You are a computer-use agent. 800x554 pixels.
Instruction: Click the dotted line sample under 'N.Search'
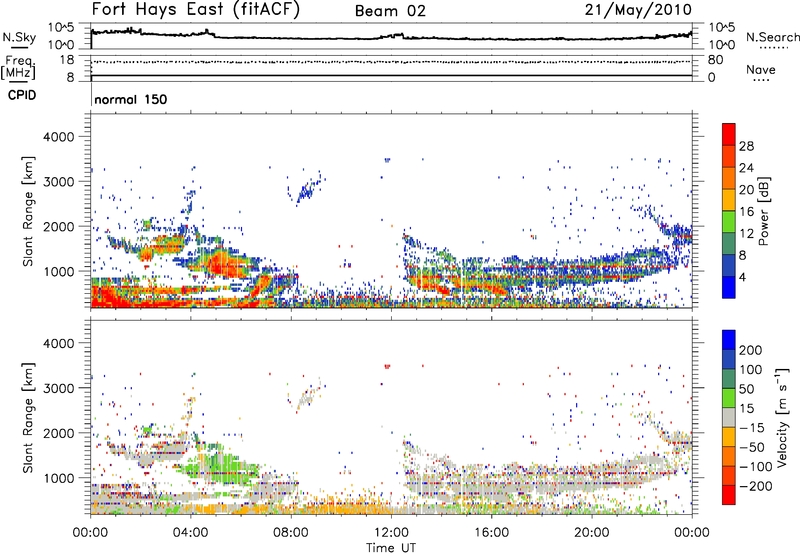(773, 48)
